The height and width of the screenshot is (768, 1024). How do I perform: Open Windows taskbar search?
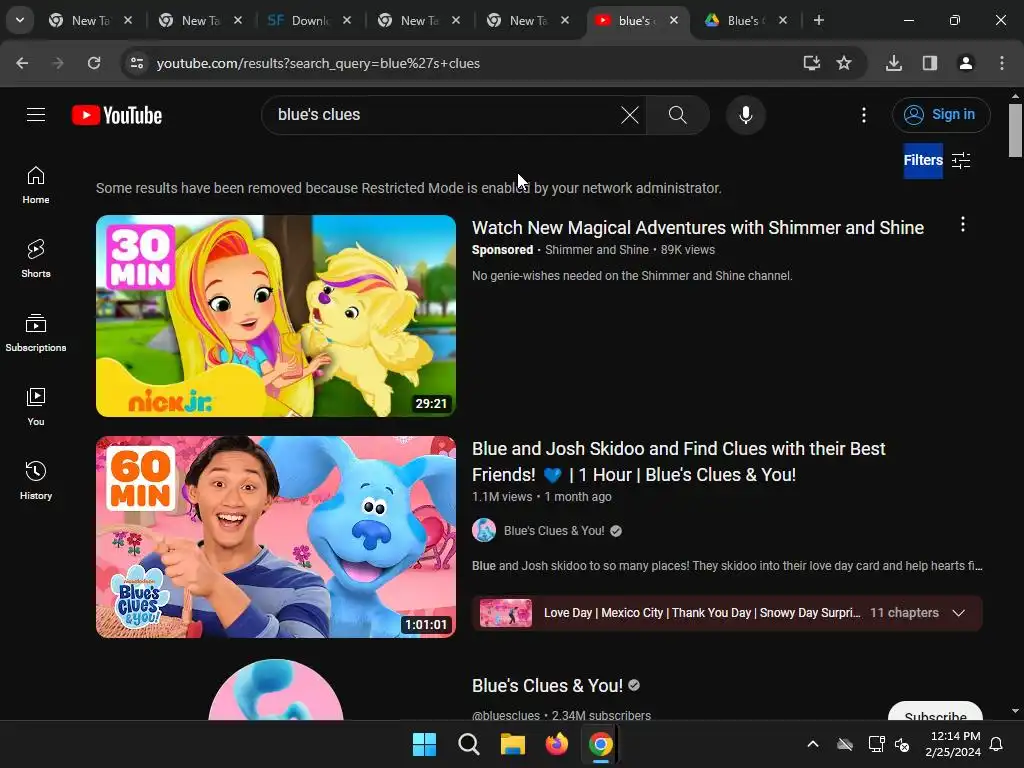click(x=468, y=744)
